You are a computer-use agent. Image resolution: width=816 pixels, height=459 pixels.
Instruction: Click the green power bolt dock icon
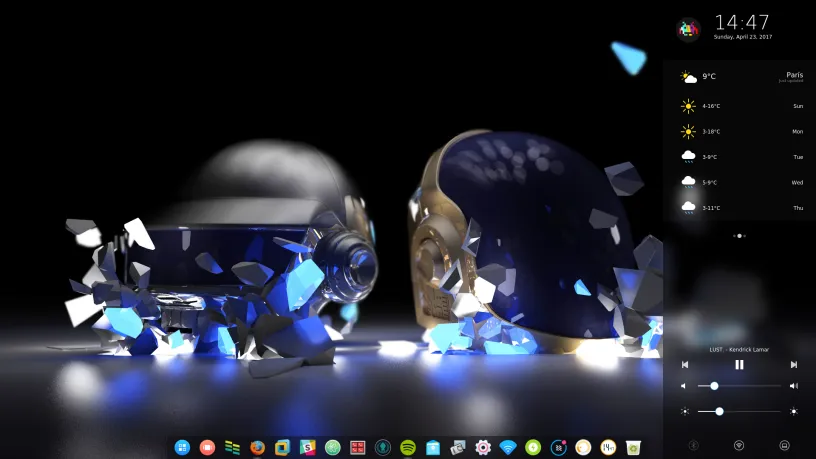click(533, 447)
